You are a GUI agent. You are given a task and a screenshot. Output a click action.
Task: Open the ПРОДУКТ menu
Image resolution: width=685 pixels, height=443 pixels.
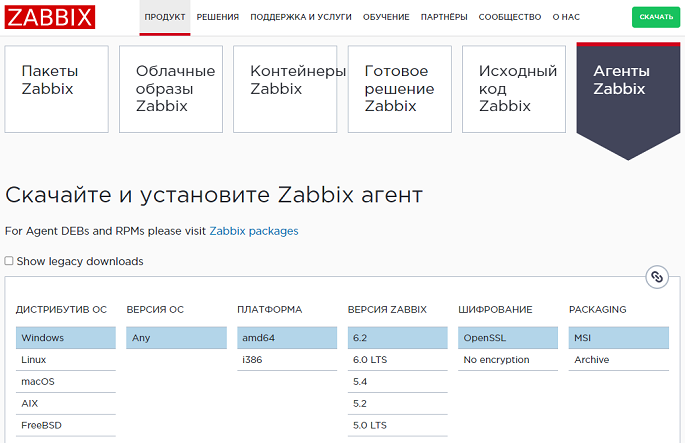(x=165, y=17)
